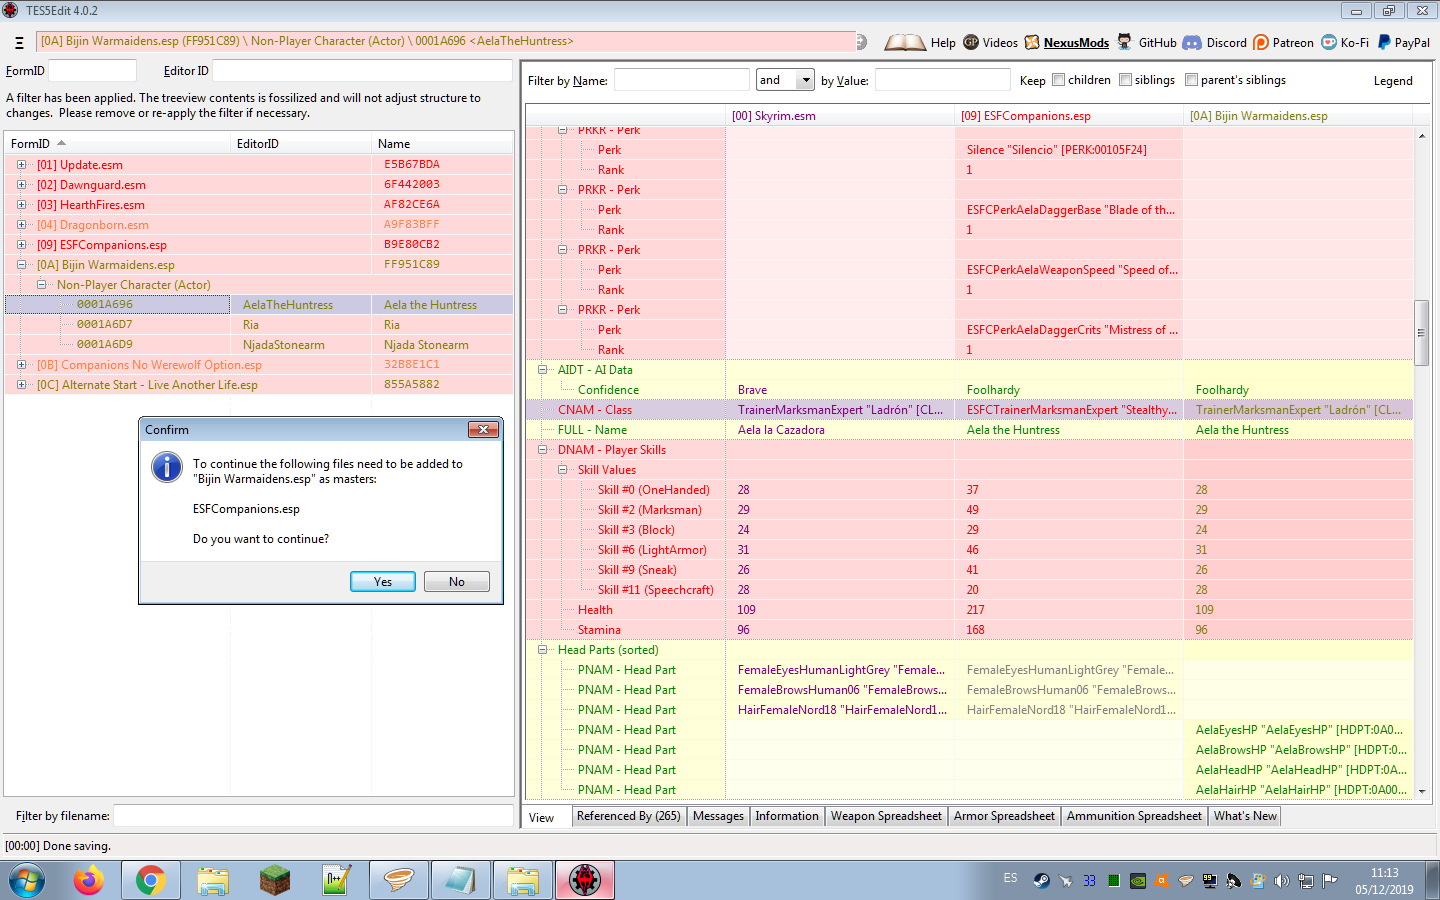This screenshot has width=1440, height=900.
Task: Open the NVIDIA tray icon
Action: (x=1137, y=881)
